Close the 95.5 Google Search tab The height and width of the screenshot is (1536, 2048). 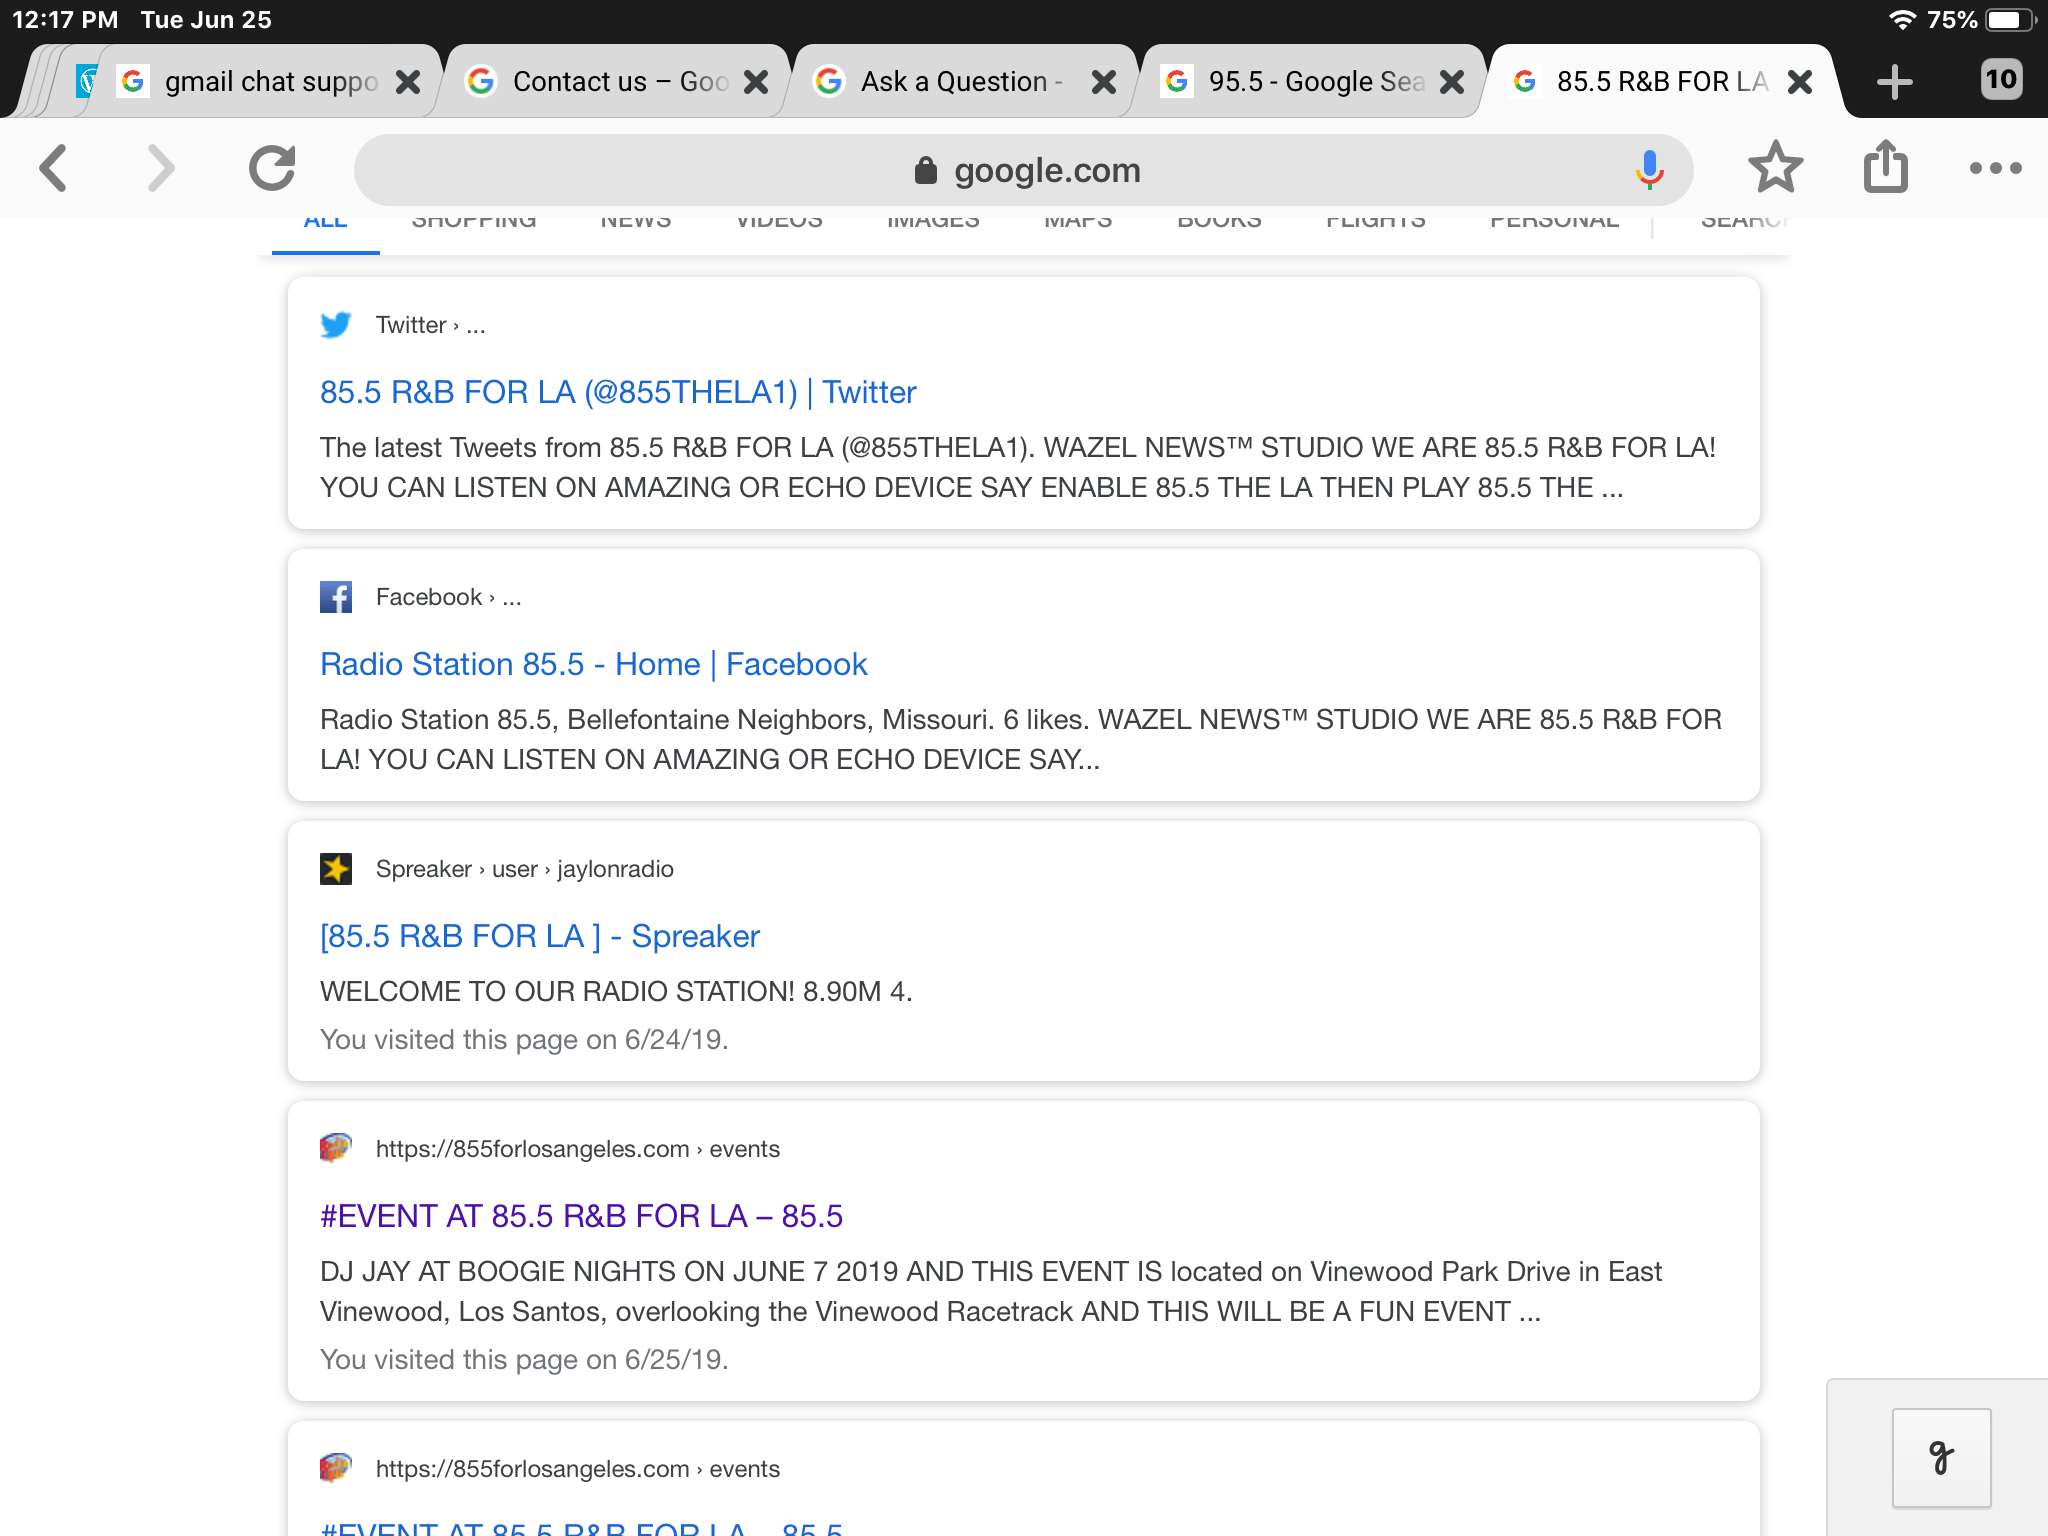(1452, 82)
